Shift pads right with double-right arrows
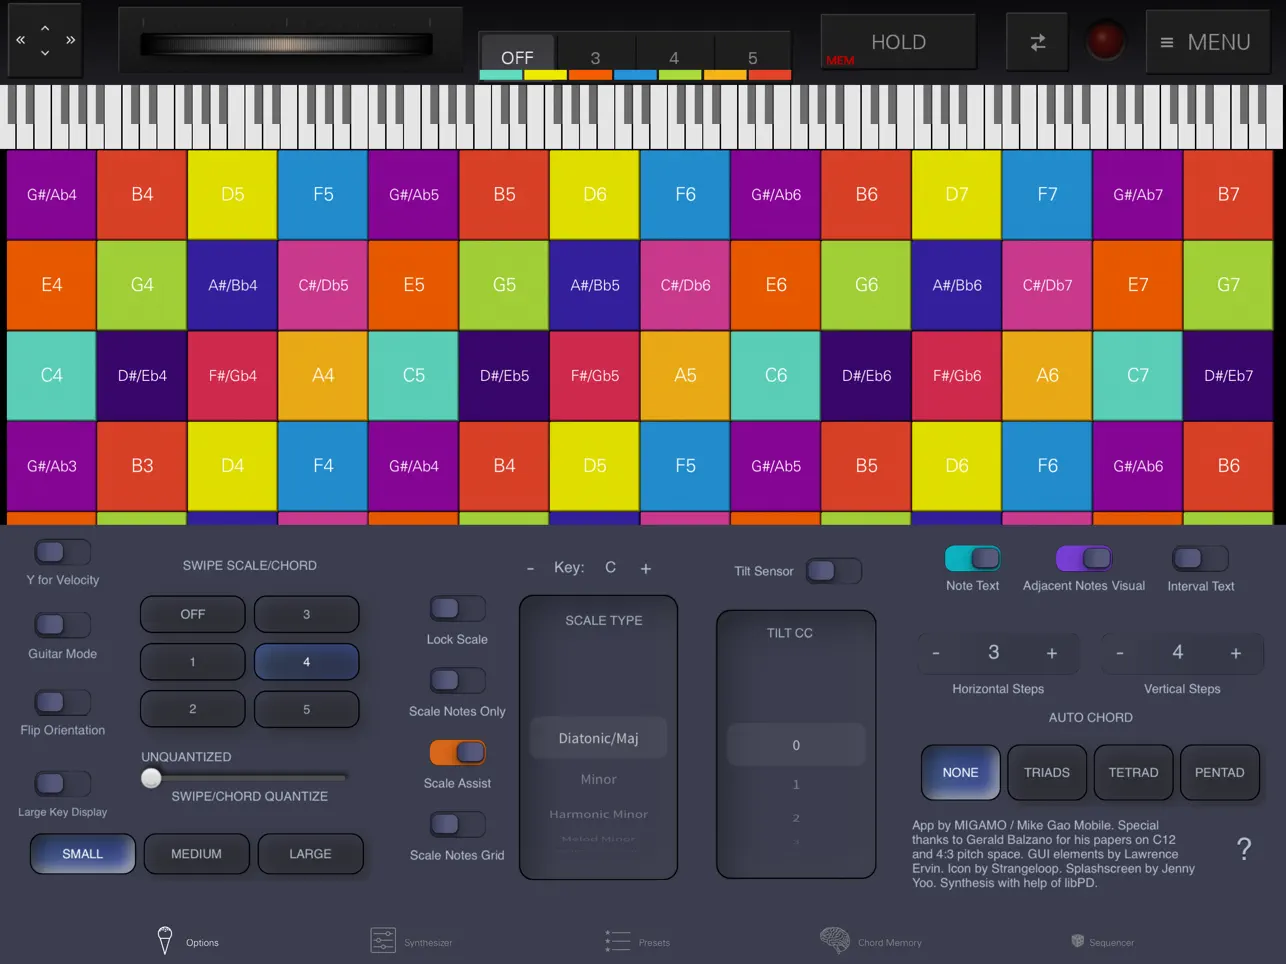This screenshot has height=964, width=1286. coord(70,40)
